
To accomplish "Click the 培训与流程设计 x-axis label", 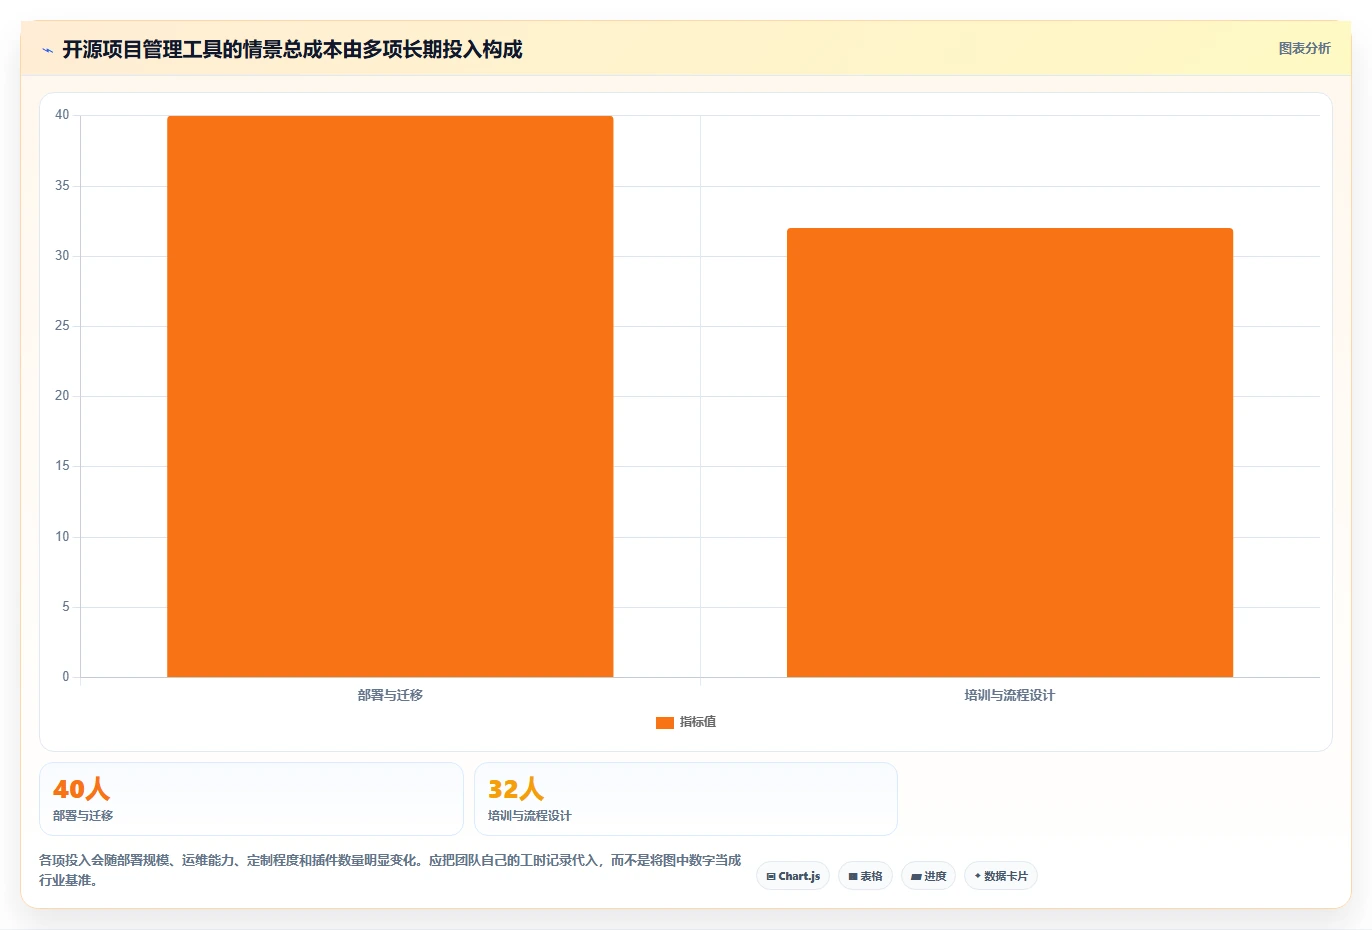I will 1010,695.
